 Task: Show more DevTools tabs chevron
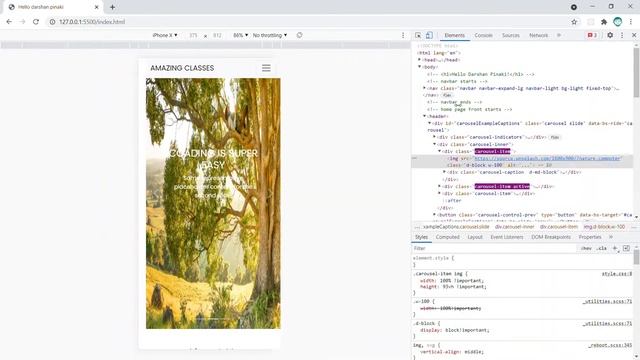(559, 36)
